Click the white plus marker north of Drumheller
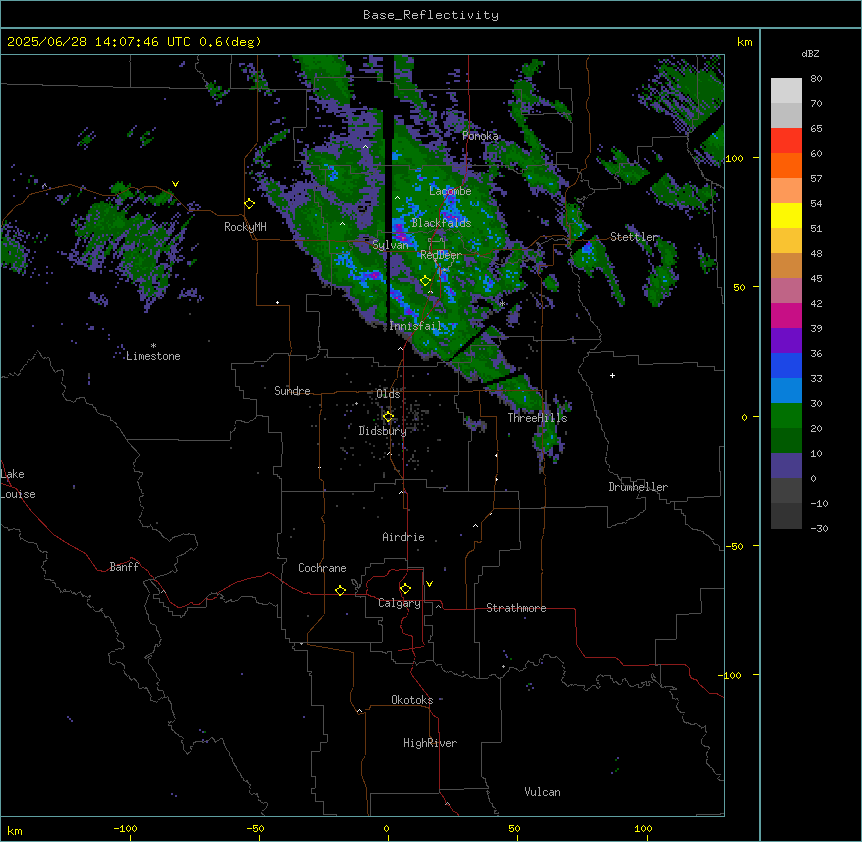 tap(612, 375)
